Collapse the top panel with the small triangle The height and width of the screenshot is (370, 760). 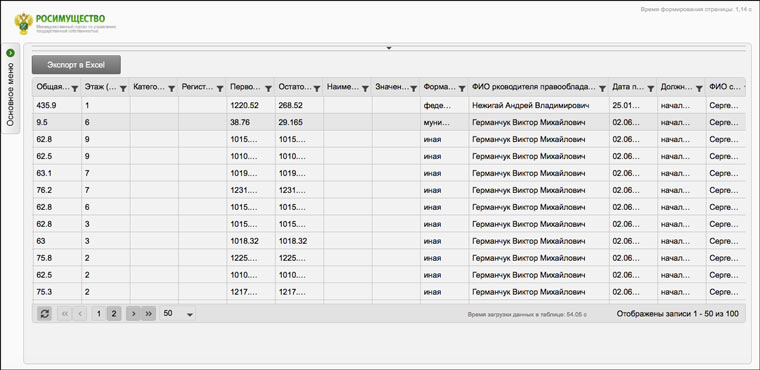(389, 48)
